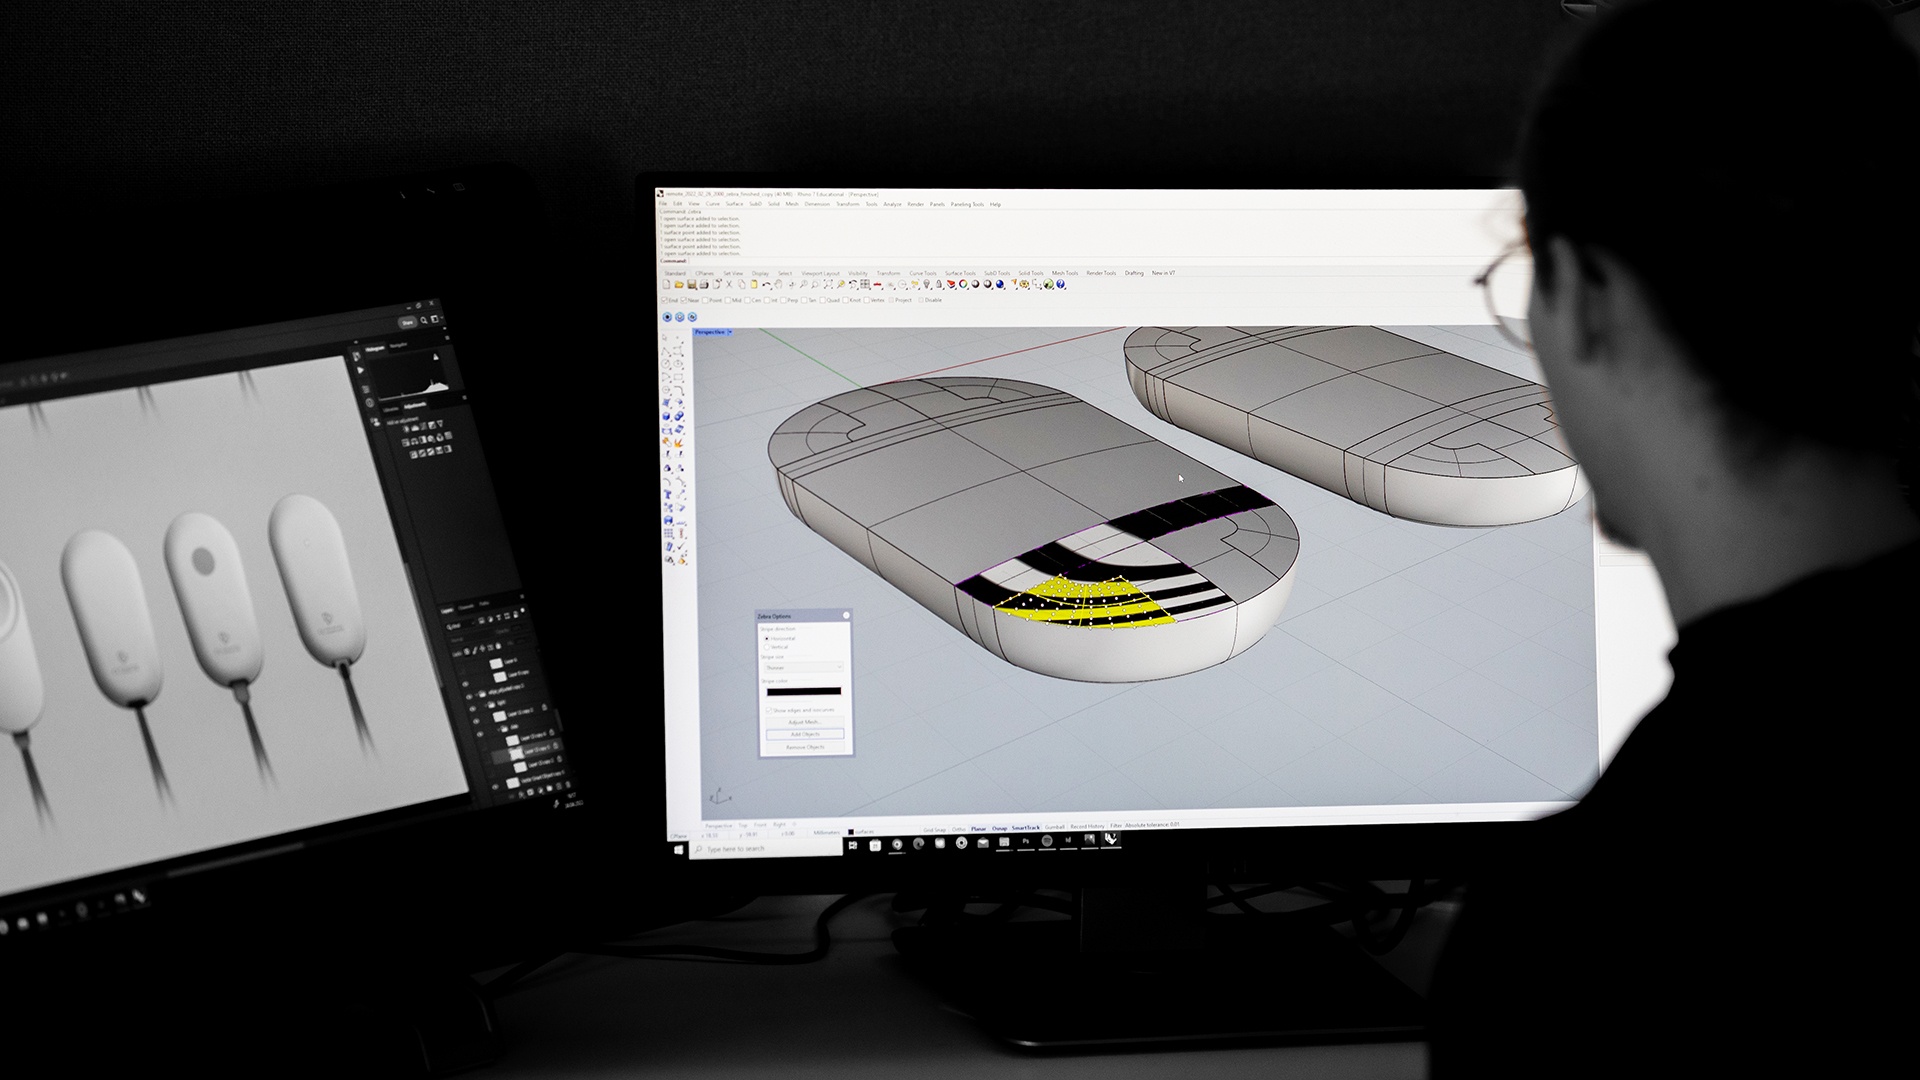Click the New file icon in Rhino toolbar
1920x1080 pixels.
(x=666, y=284)
